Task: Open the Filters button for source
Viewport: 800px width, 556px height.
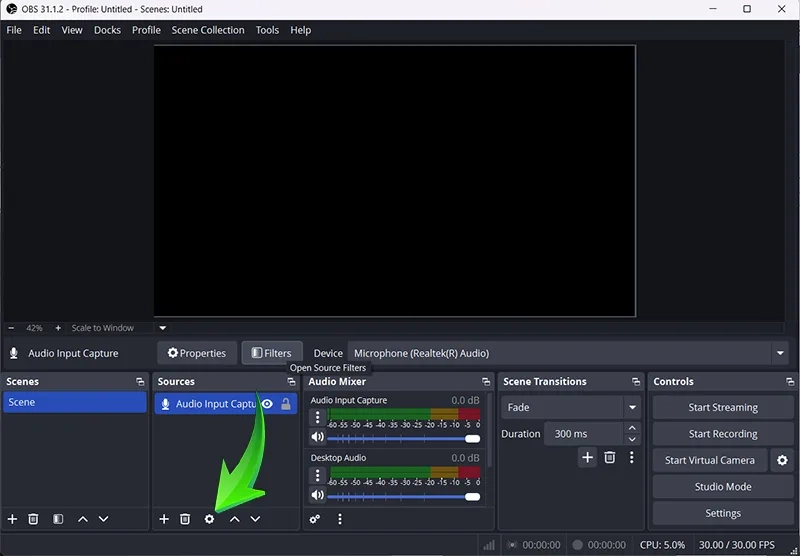Action: [x=271, y=353]
